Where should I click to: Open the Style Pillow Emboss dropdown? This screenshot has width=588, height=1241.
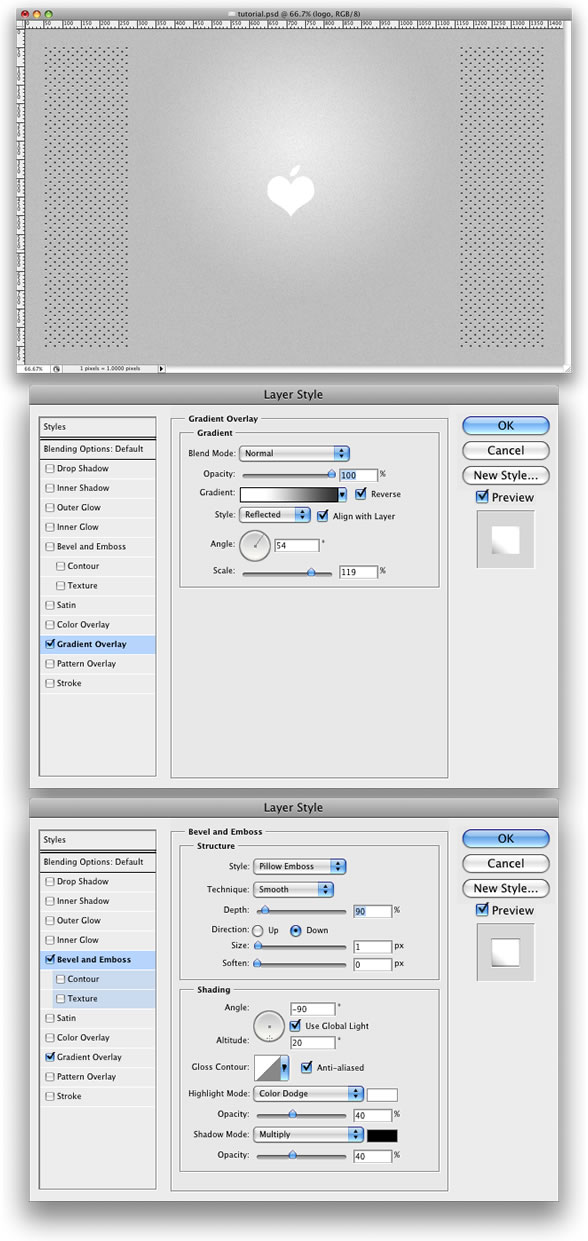pyautogui.click(x=298, y=866)
